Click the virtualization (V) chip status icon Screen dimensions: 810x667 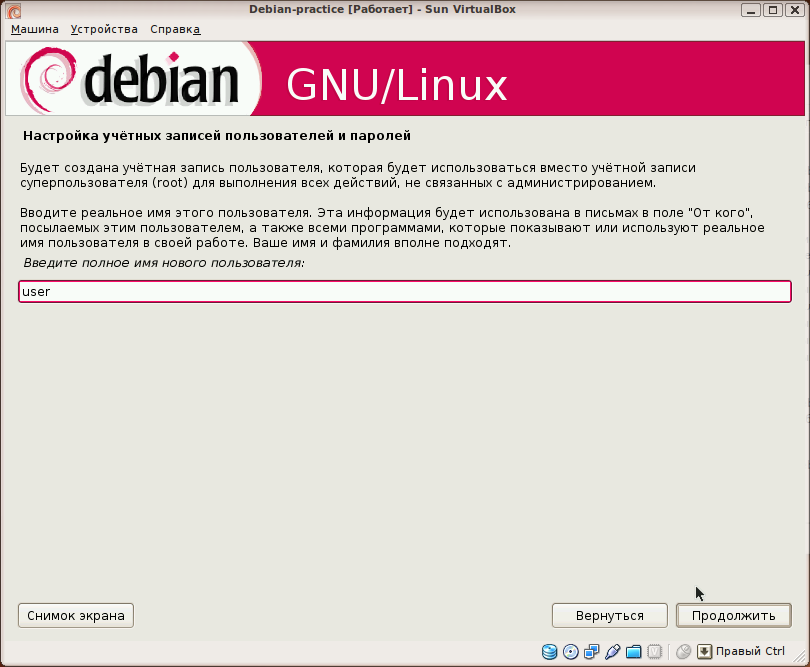(655, 652)
